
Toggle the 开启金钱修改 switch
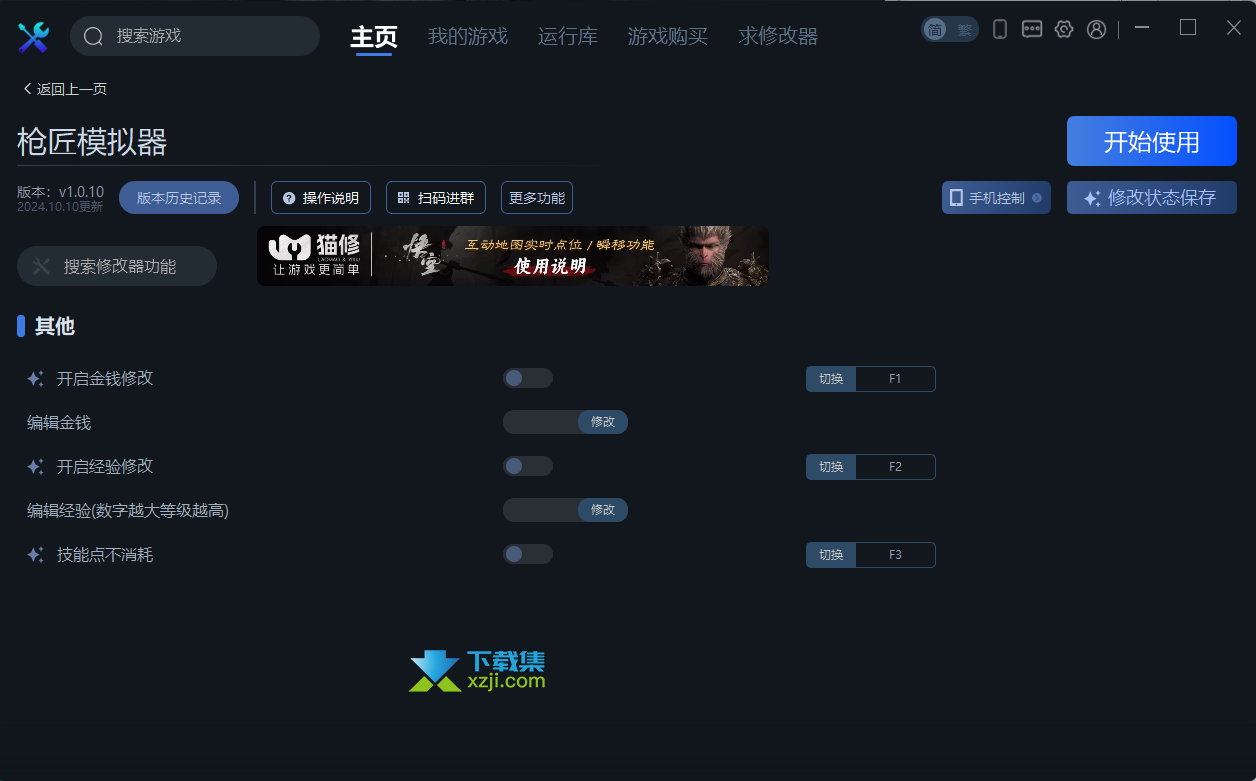click(x=528, y=378)
